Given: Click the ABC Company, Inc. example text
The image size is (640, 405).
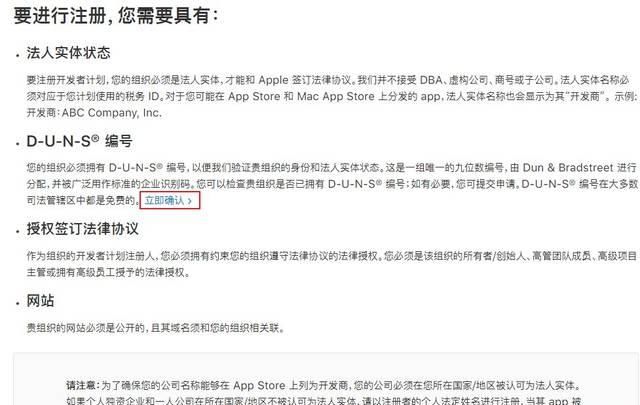Looking at the screenshot, I should click(x=111, y=113).
